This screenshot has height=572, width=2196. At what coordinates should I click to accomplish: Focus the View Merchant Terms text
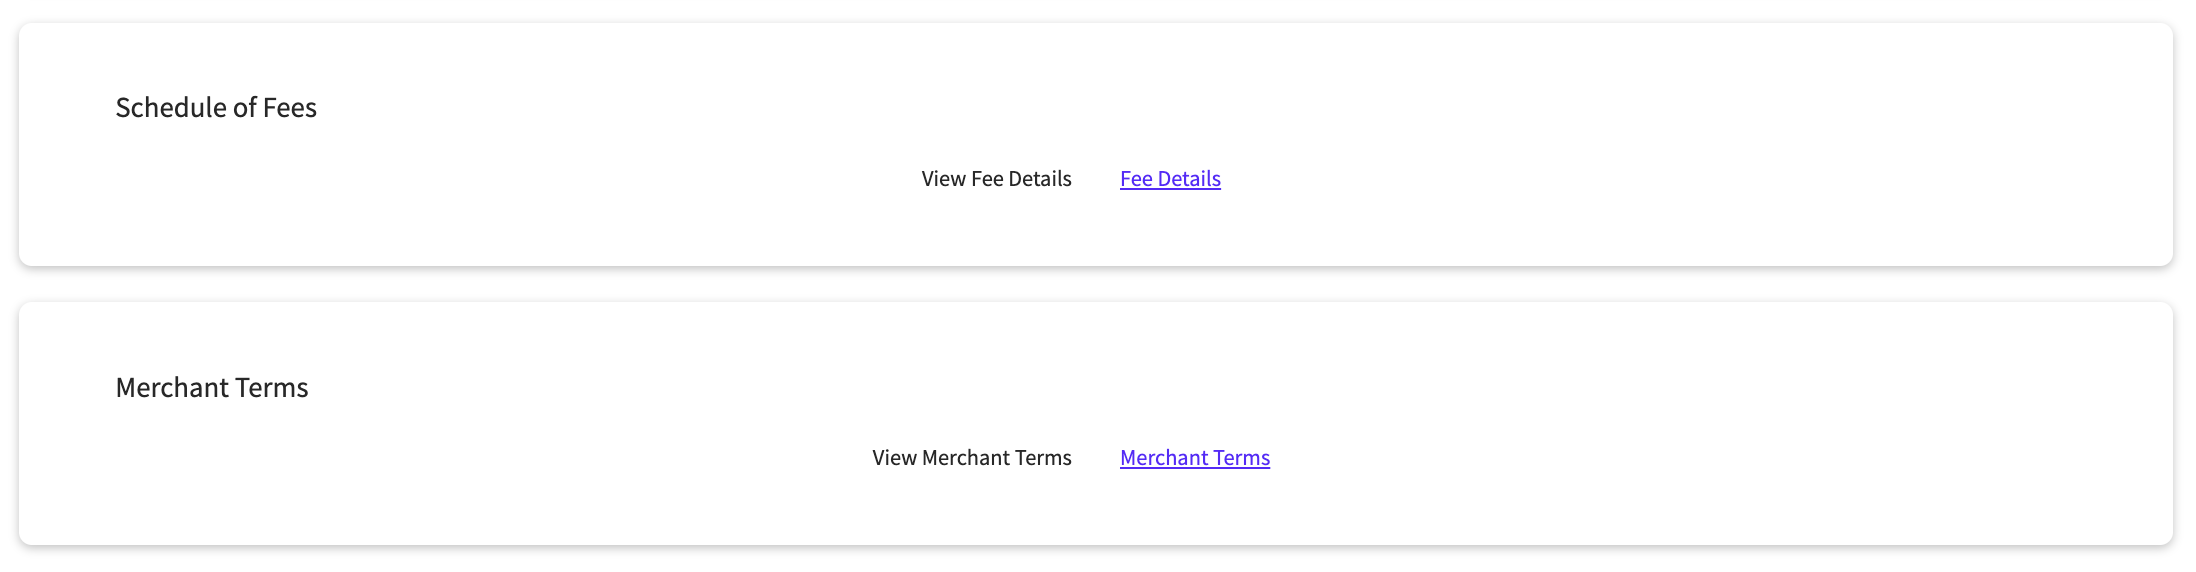[x=971, y=458]
